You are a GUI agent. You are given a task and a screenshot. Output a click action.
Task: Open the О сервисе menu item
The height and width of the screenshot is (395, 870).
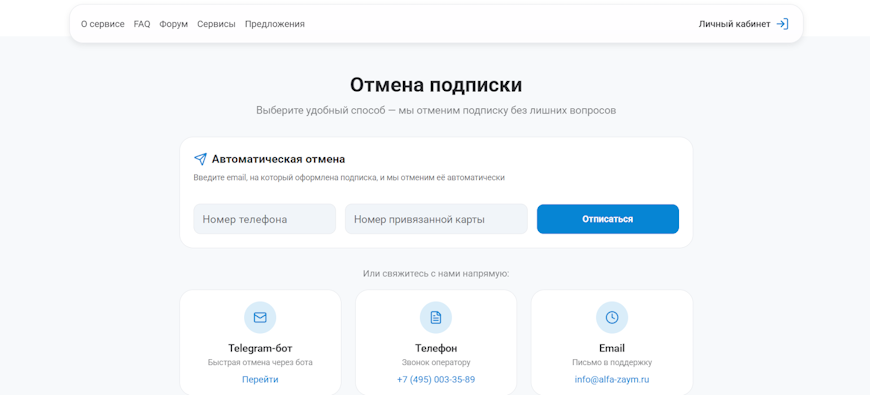(103, 24)
